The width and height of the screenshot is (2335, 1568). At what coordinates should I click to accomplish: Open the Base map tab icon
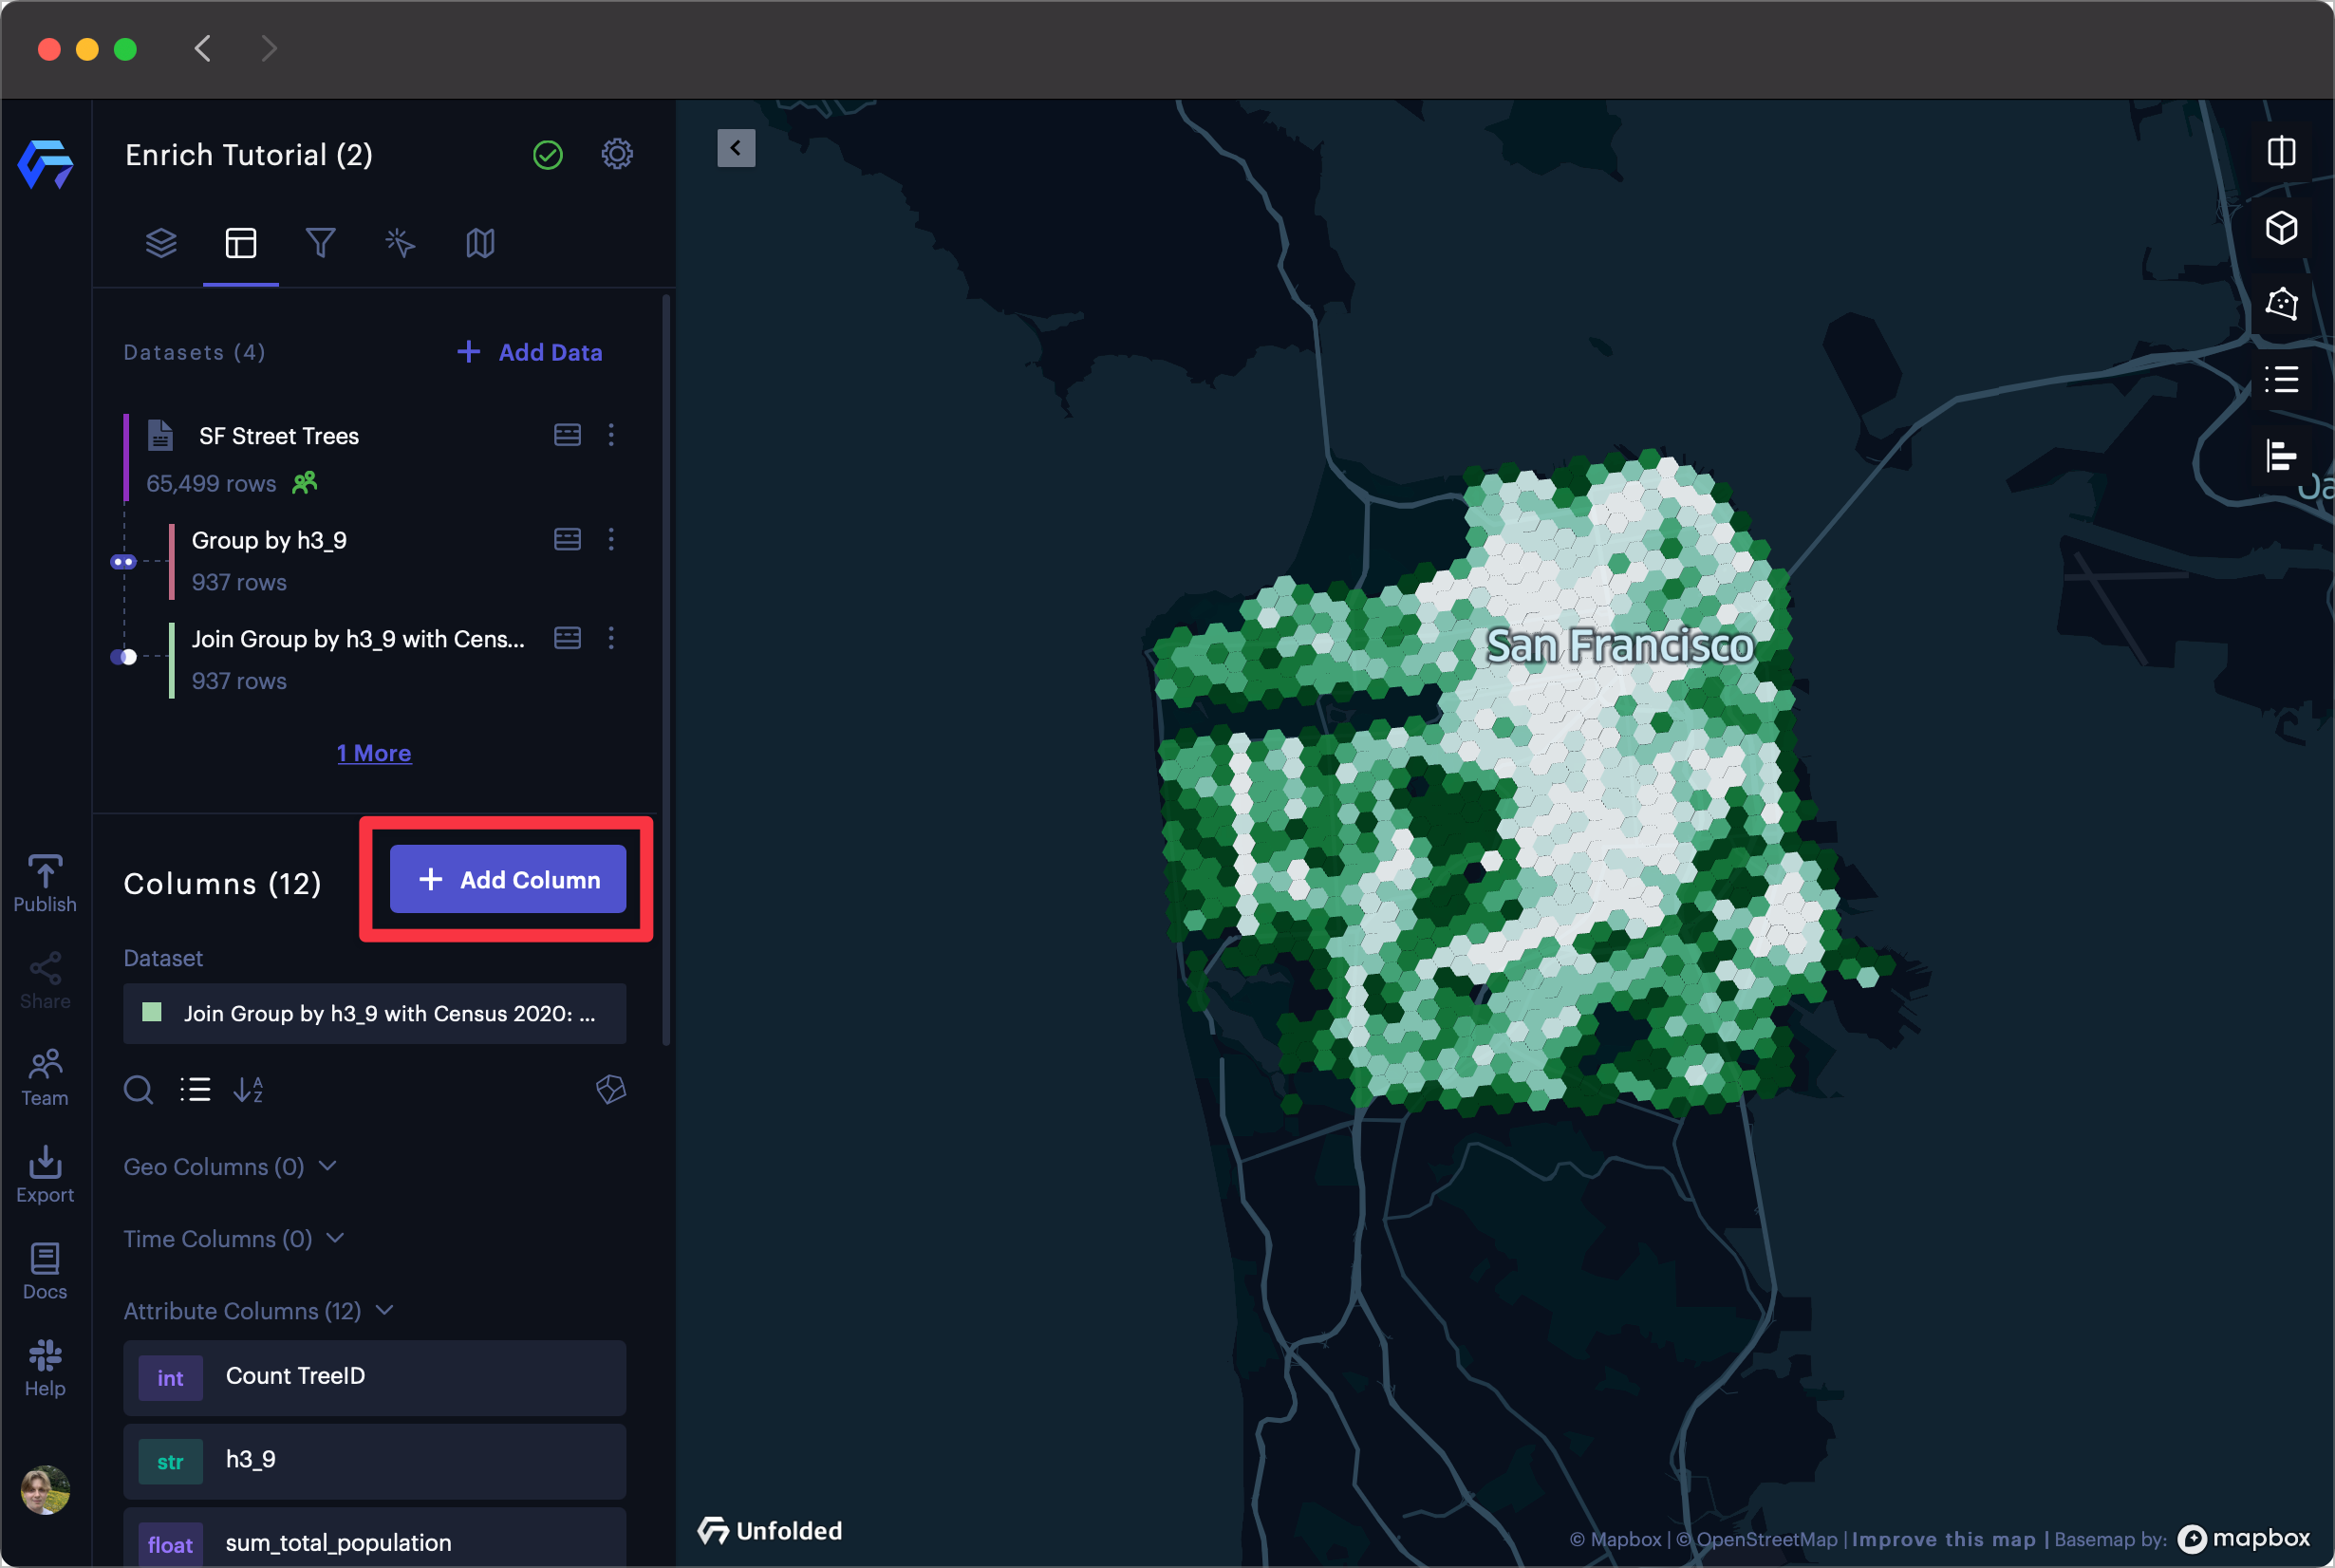coord(480,243)
